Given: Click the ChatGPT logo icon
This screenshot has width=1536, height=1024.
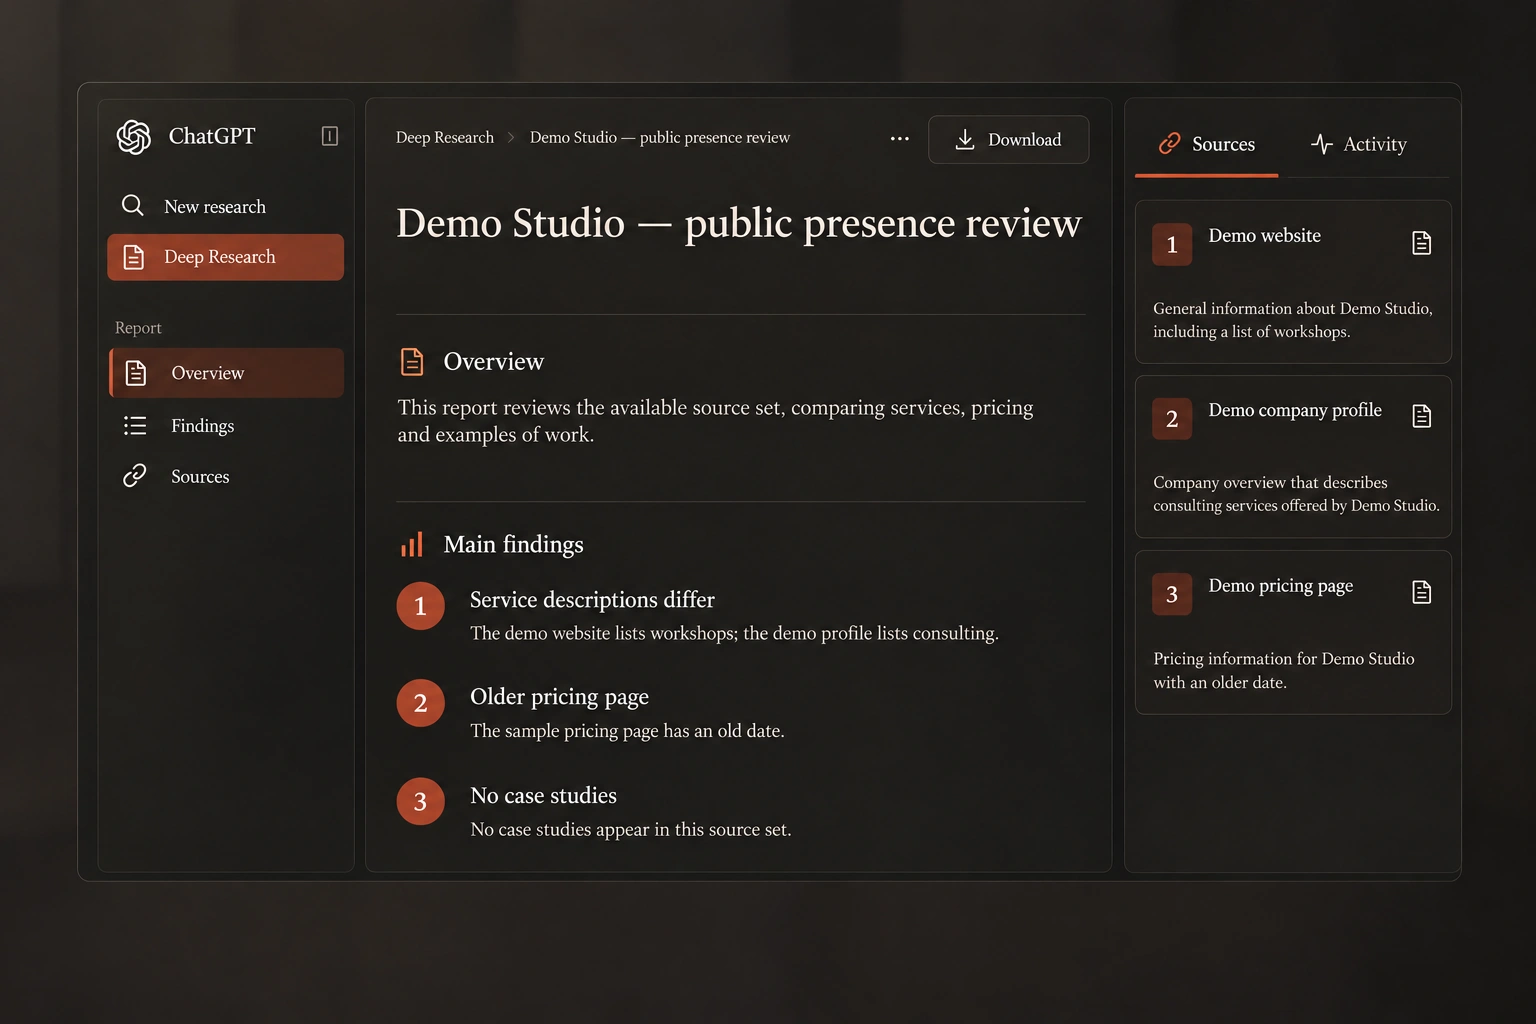Looking at the screenshot, I should click(133, 137).
